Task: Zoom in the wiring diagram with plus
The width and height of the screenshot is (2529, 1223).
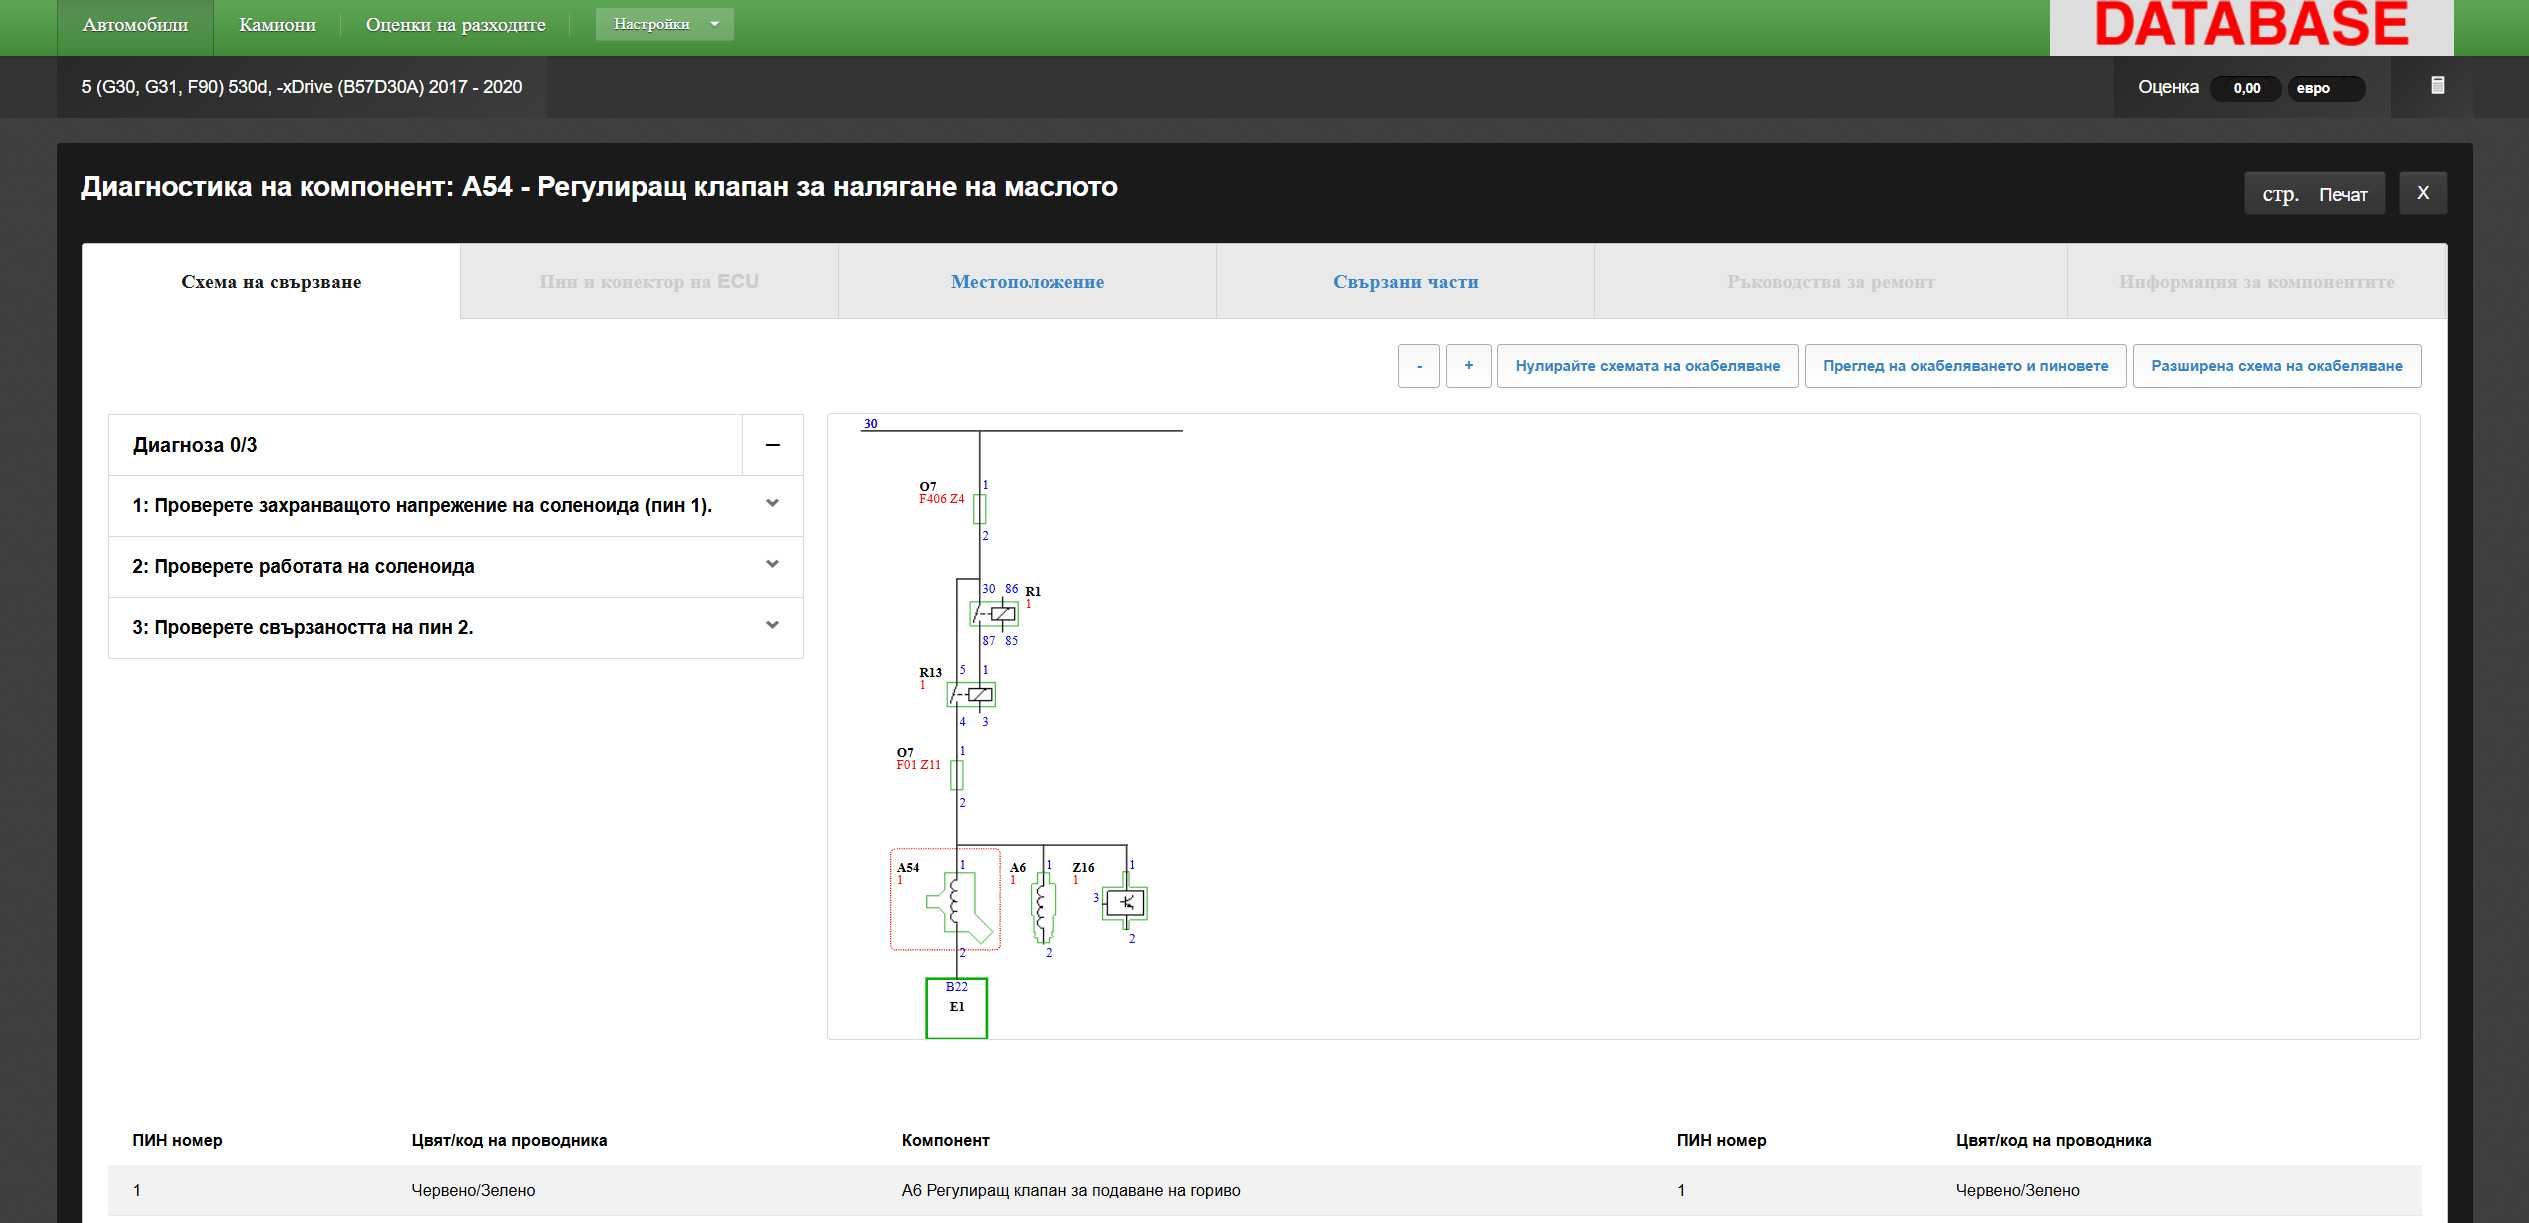Action: [1468, 366]
